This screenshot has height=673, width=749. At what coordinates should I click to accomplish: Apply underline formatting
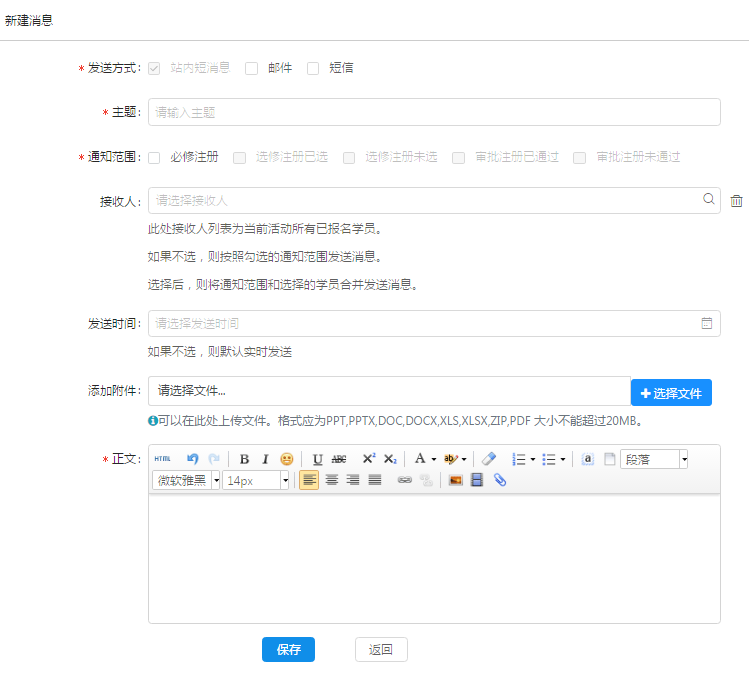point(318,459)
